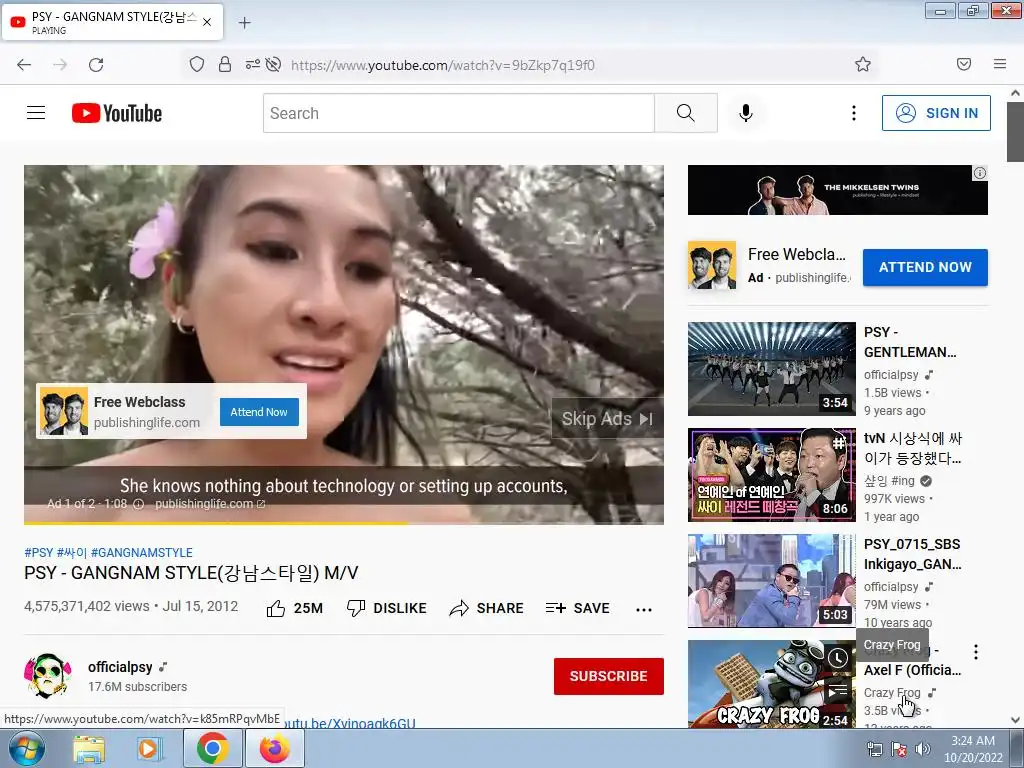This screenshot has height=768, width=1024.
Task: Open the Windows Start menu
Action: (26, 748)
